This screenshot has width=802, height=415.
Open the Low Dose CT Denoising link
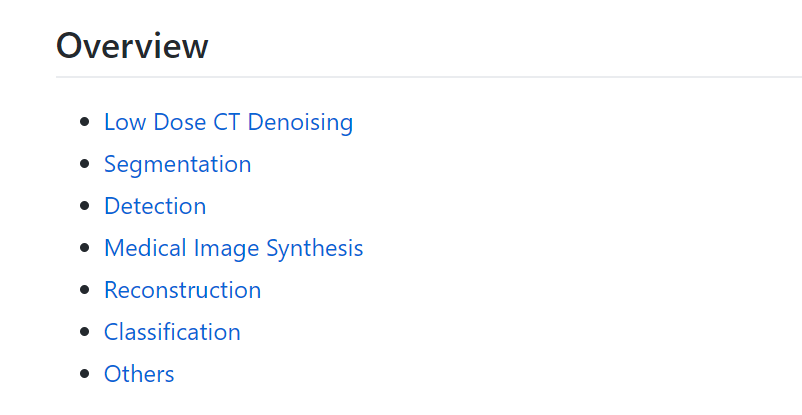point(228,122)
